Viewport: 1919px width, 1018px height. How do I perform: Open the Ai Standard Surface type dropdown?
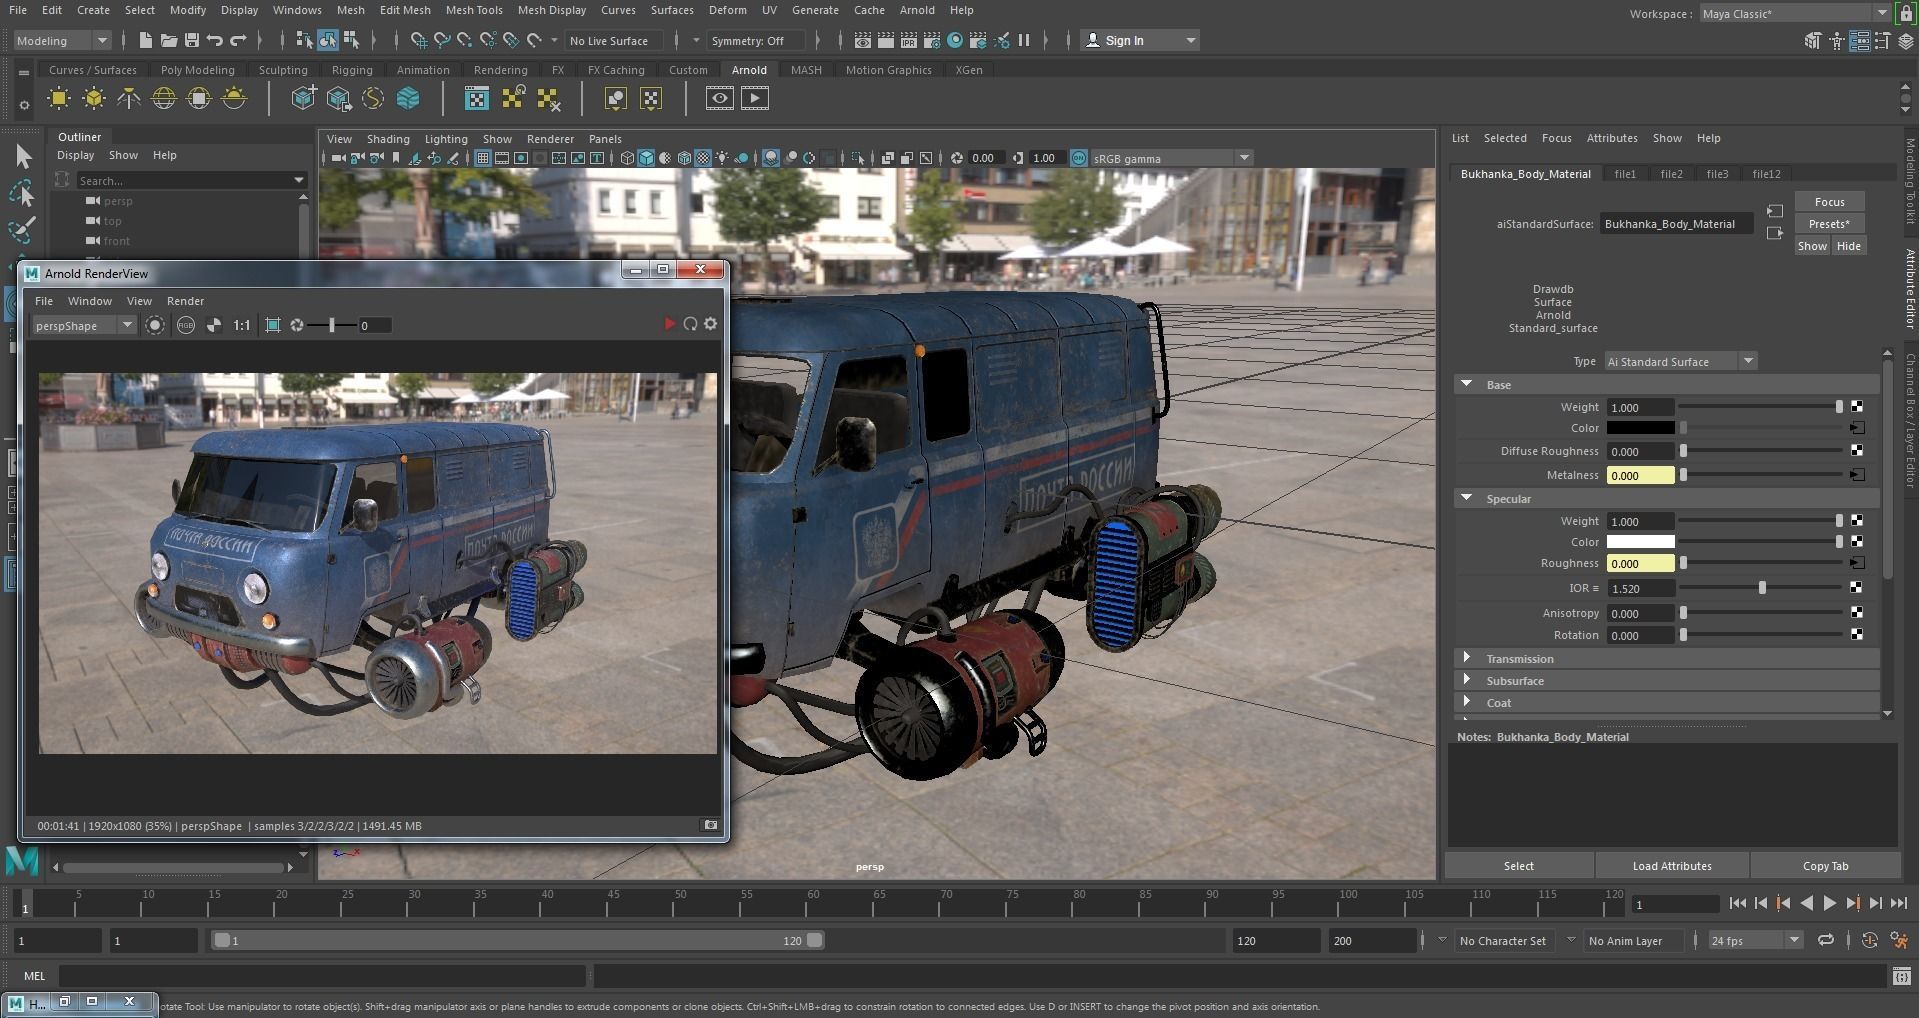1680,361
